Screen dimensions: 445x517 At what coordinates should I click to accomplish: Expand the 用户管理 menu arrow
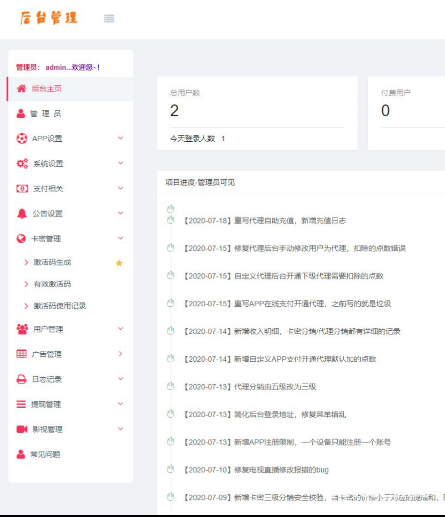tap(121, 328)
